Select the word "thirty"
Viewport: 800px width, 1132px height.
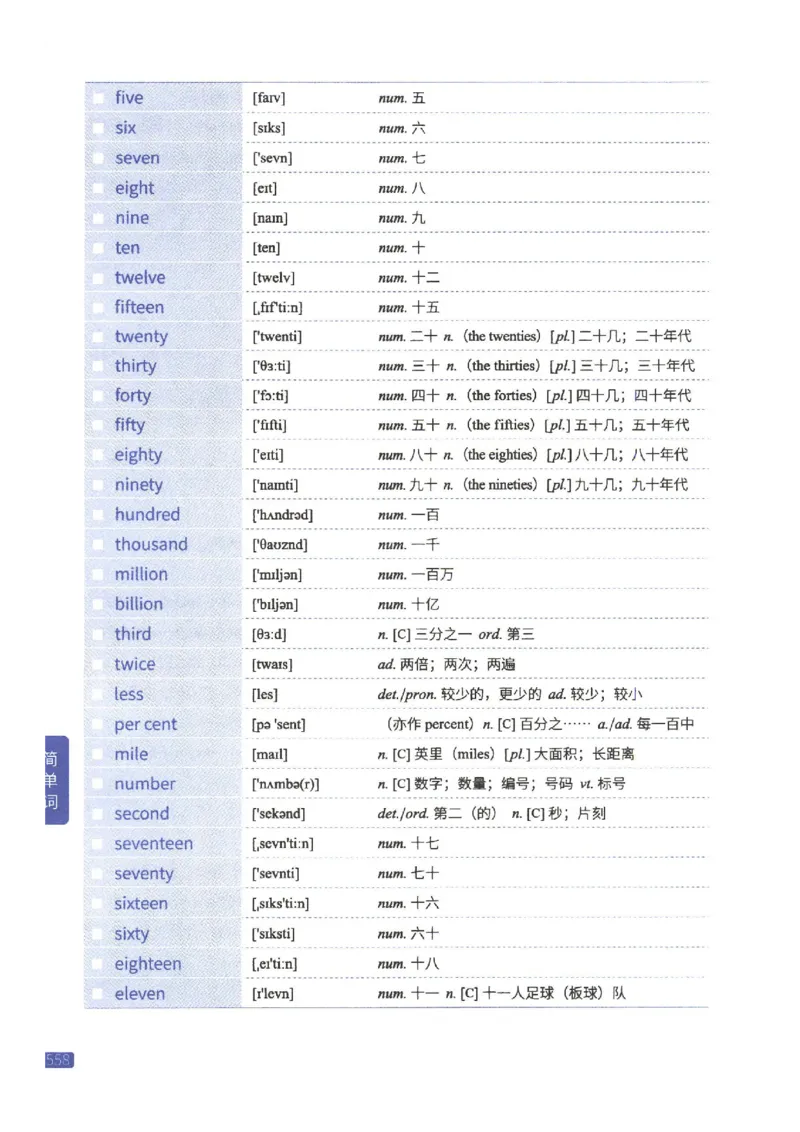coord(135,366)
